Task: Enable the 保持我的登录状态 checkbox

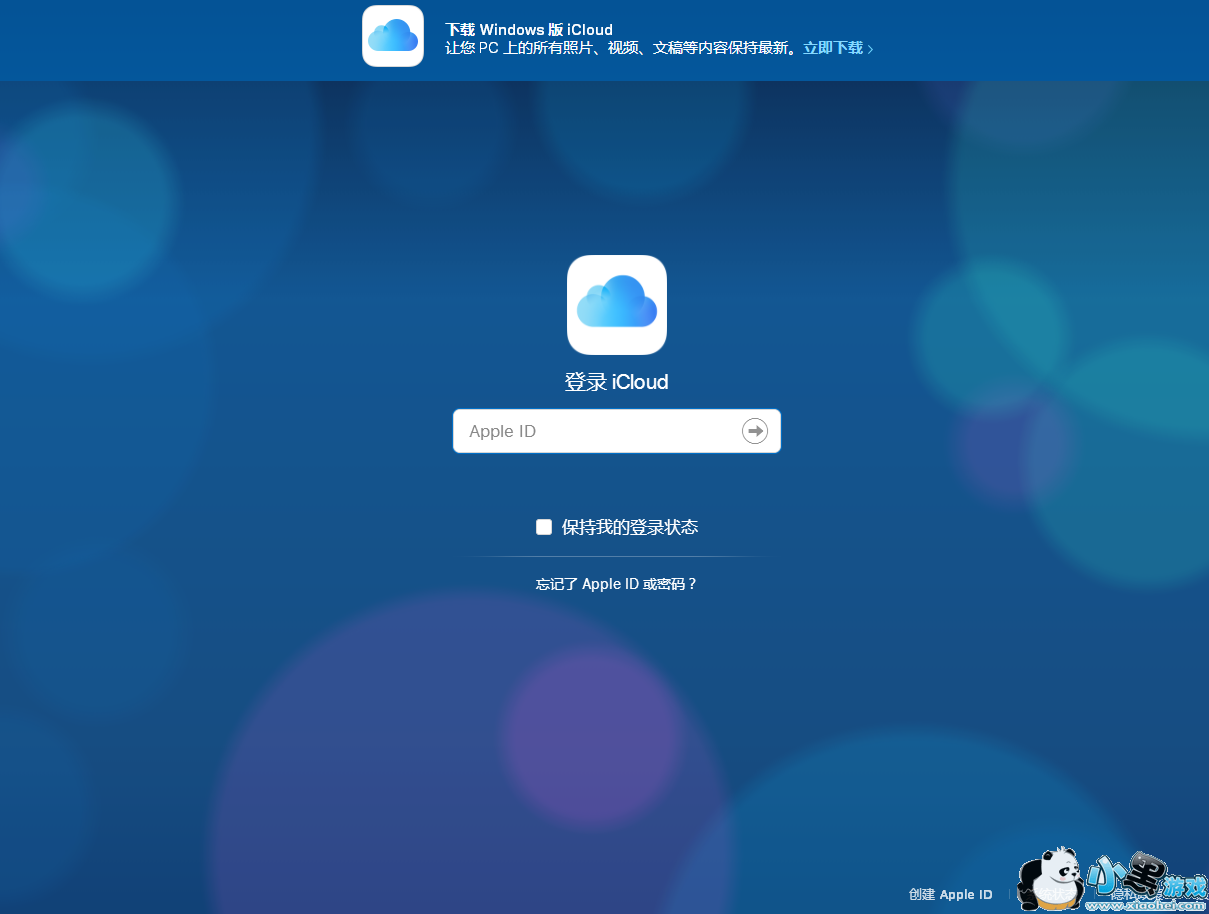Action: (x=544, y=527)
